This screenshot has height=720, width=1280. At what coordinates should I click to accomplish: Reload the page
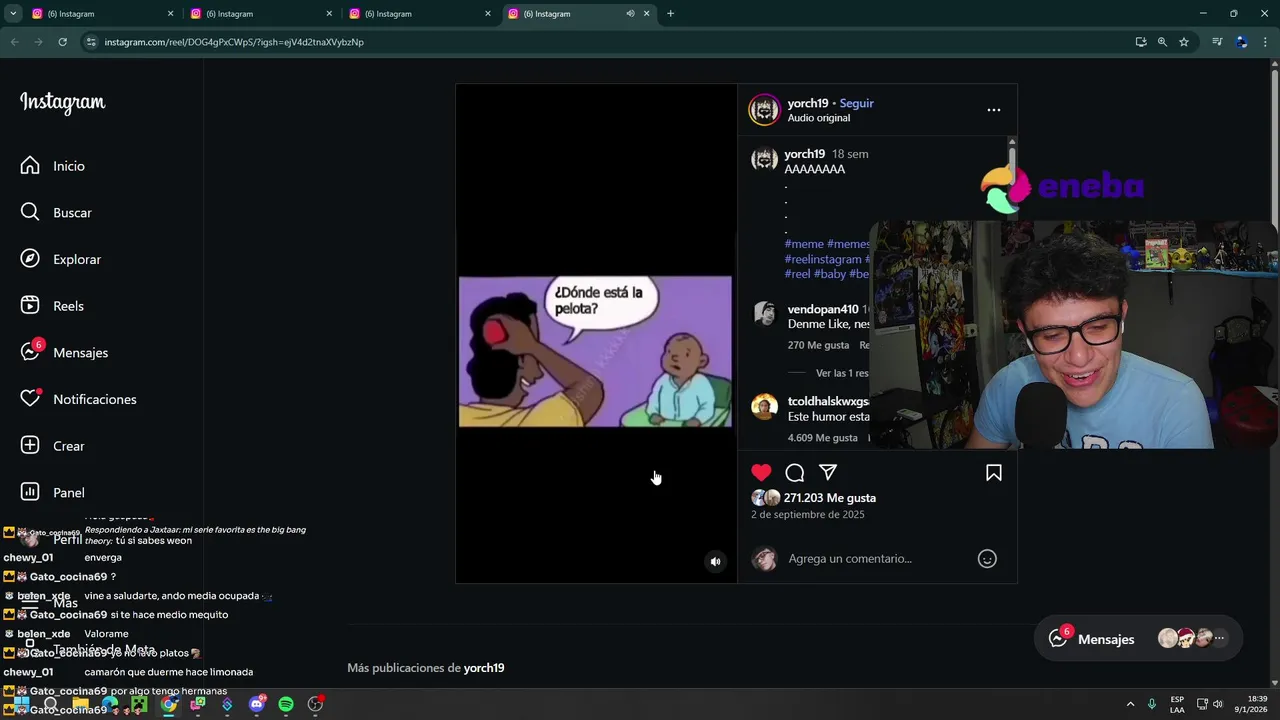click(62, 42)
